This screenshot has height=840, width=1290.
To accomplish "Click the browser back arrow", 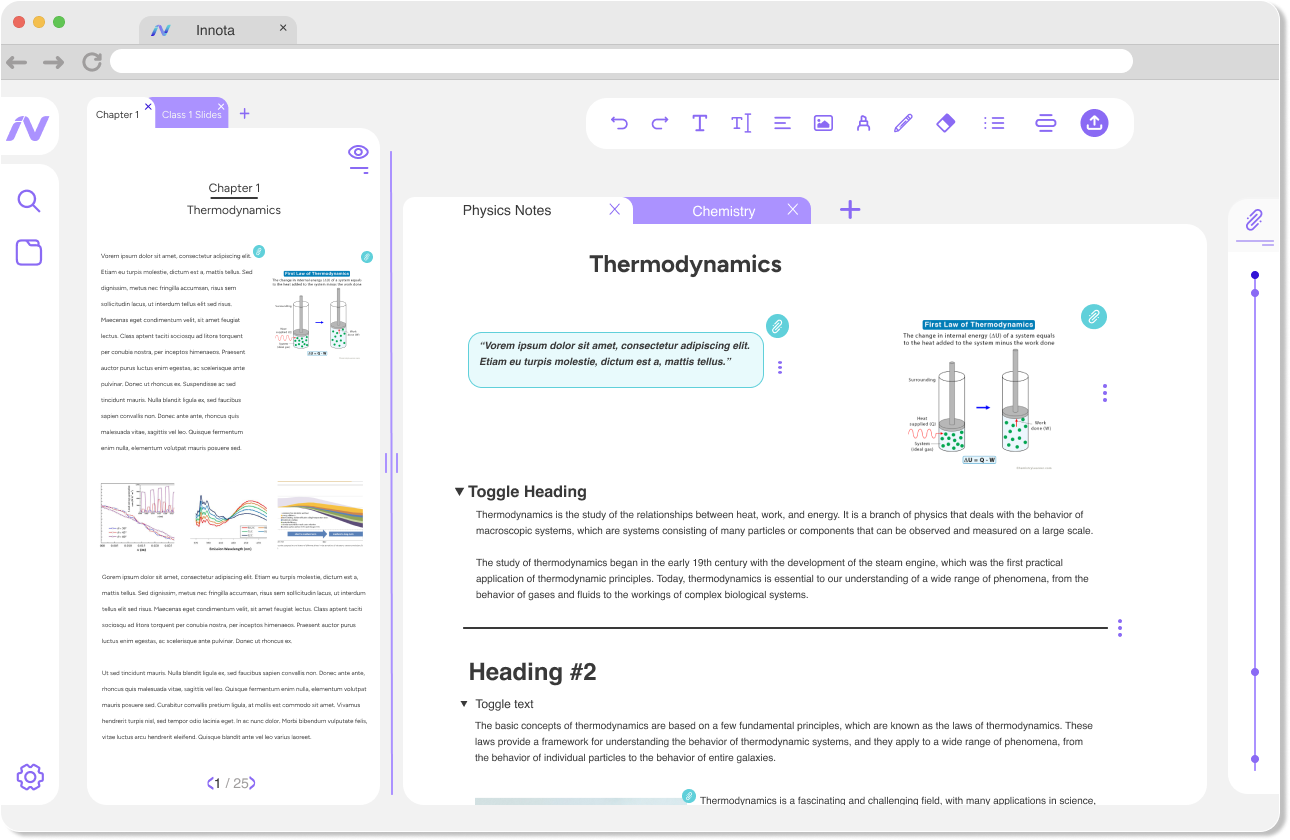I will click(16, 62).
